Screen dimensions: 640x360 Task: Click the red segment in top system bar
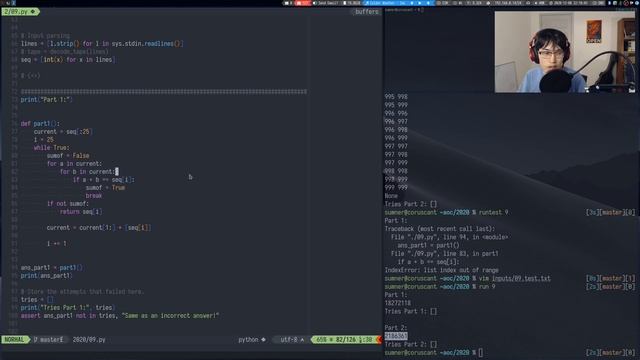click(x=303, y=3)
